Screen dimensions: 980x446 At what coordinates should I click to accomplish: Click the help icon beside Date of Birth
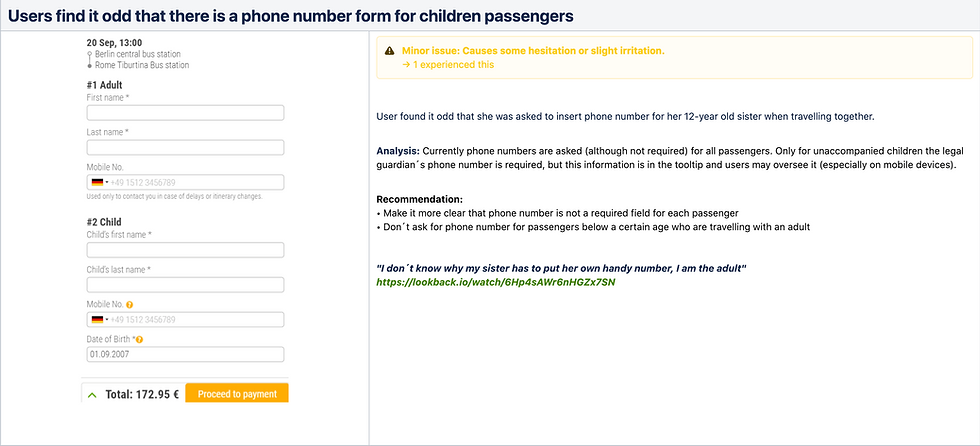[139, 340]
